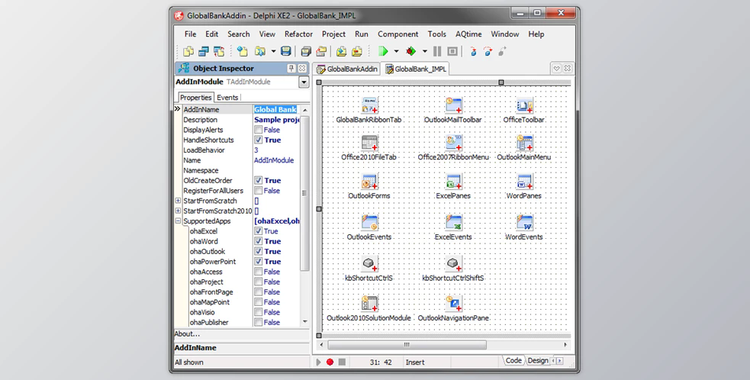Uncheck the ohaExcel checkbox
Screen dimensions: 750x380
pyautogui.click(x=258, y=231)
